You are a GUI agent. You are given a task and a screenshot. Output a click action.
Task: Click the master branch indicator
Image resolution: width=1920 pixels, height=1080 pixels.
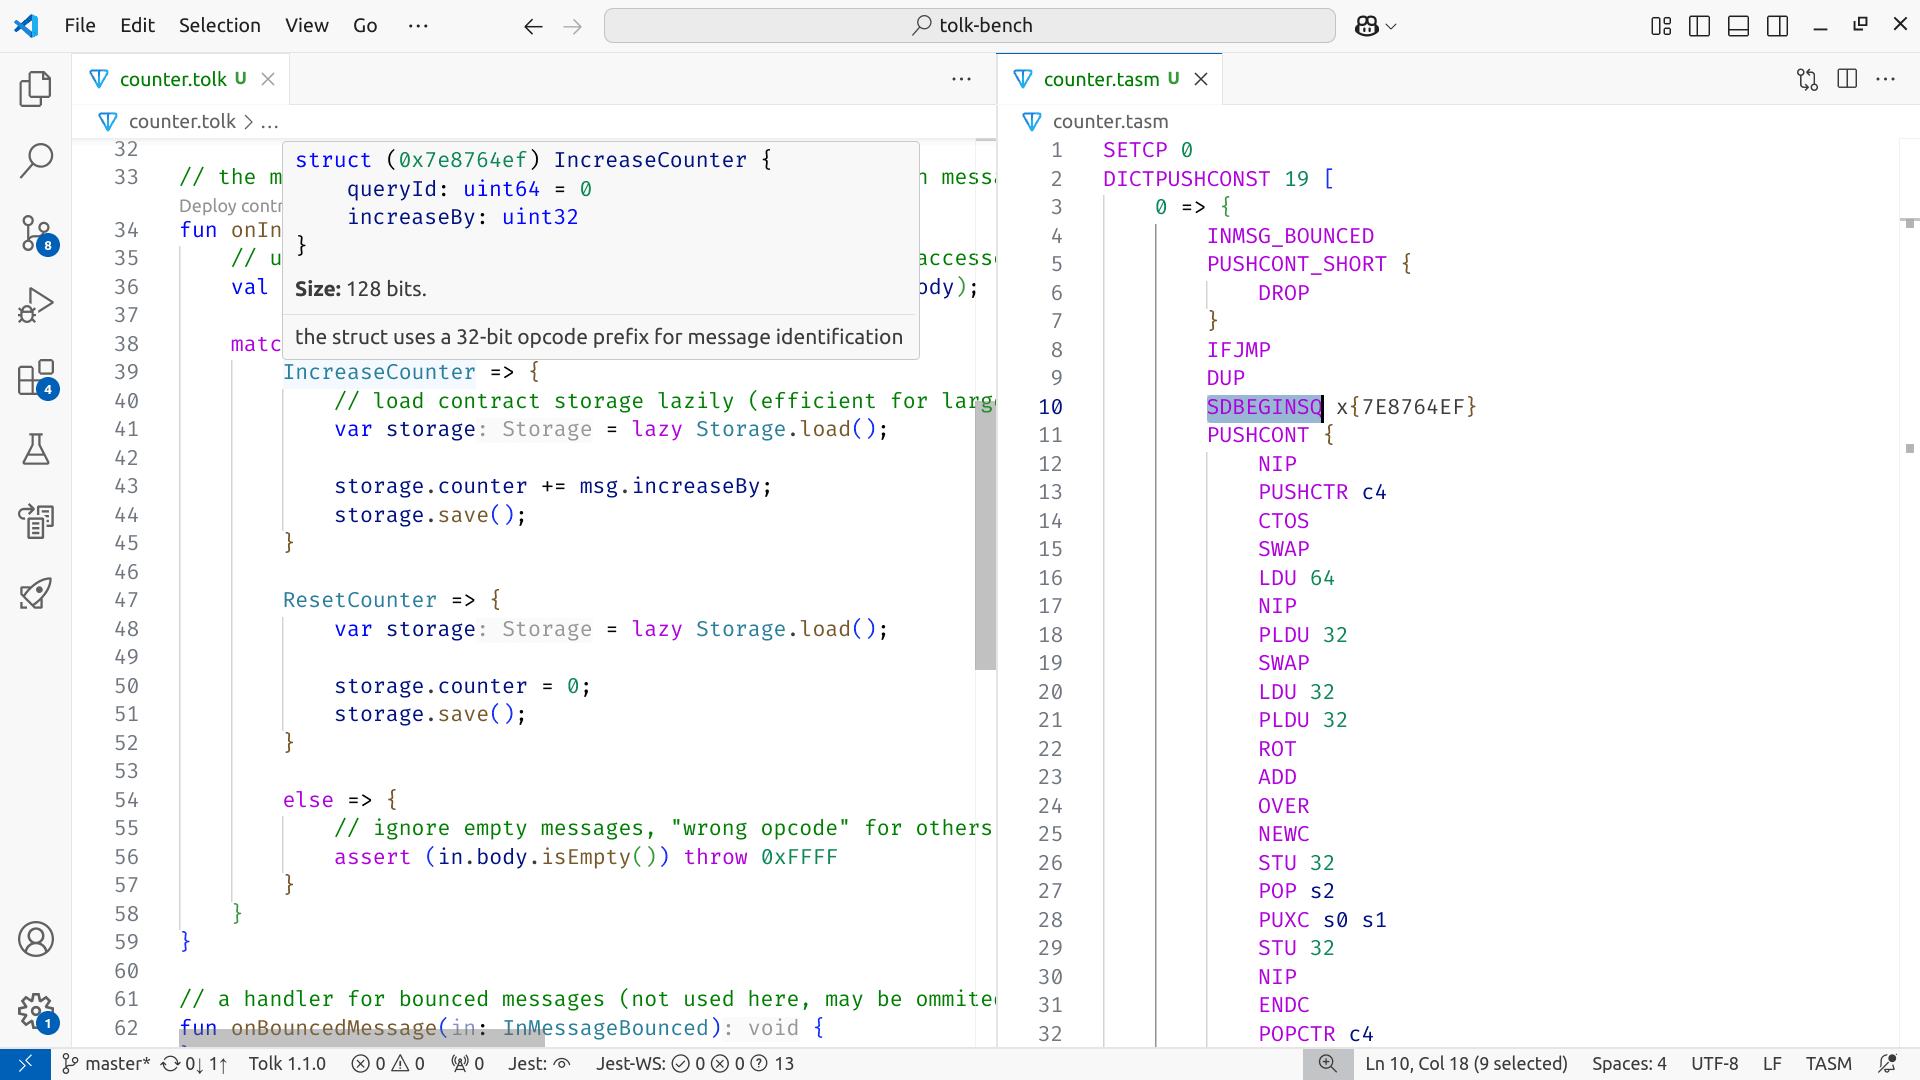[x=106, y=1064]
